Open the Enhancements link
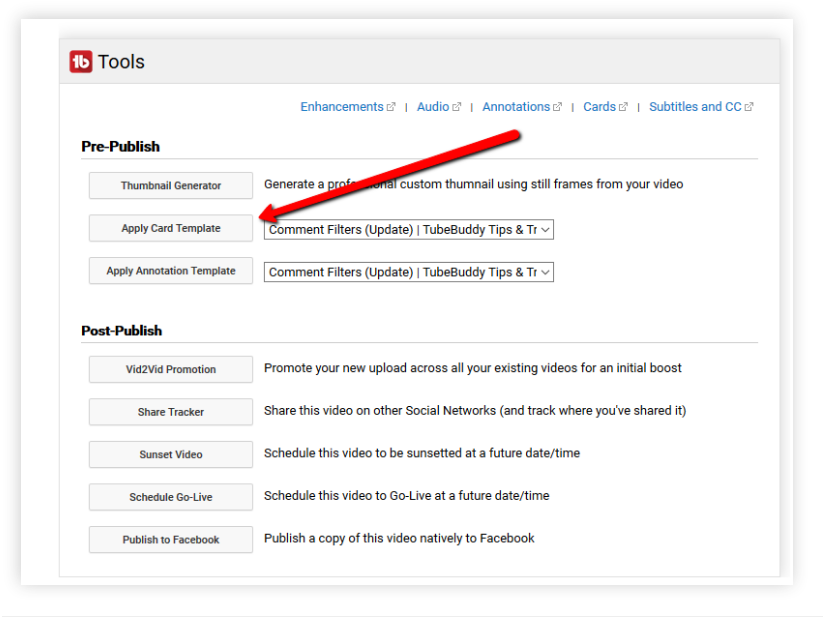Viewport: 823px width, 619px height. 341,106
